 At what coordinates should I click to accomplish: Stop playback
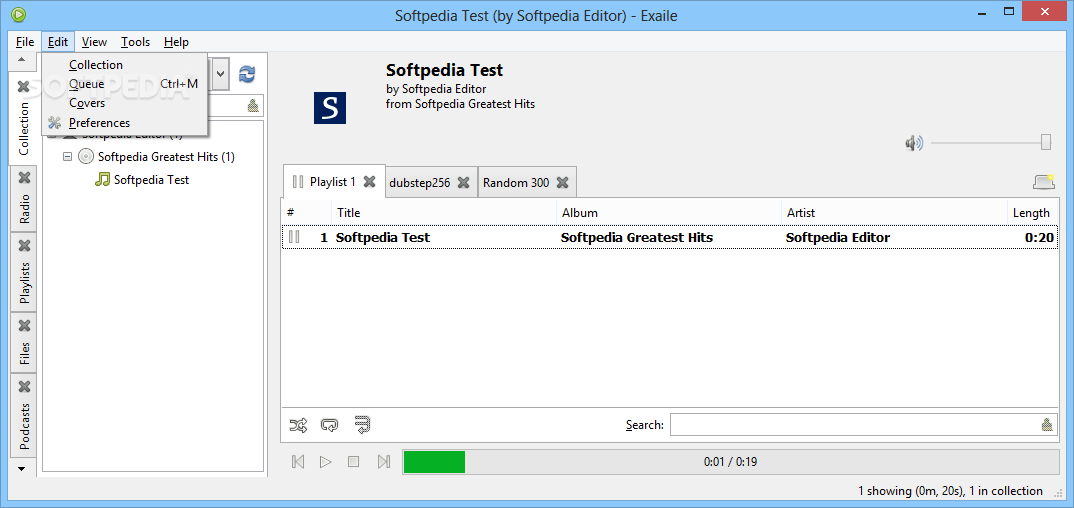click(353, 461)
